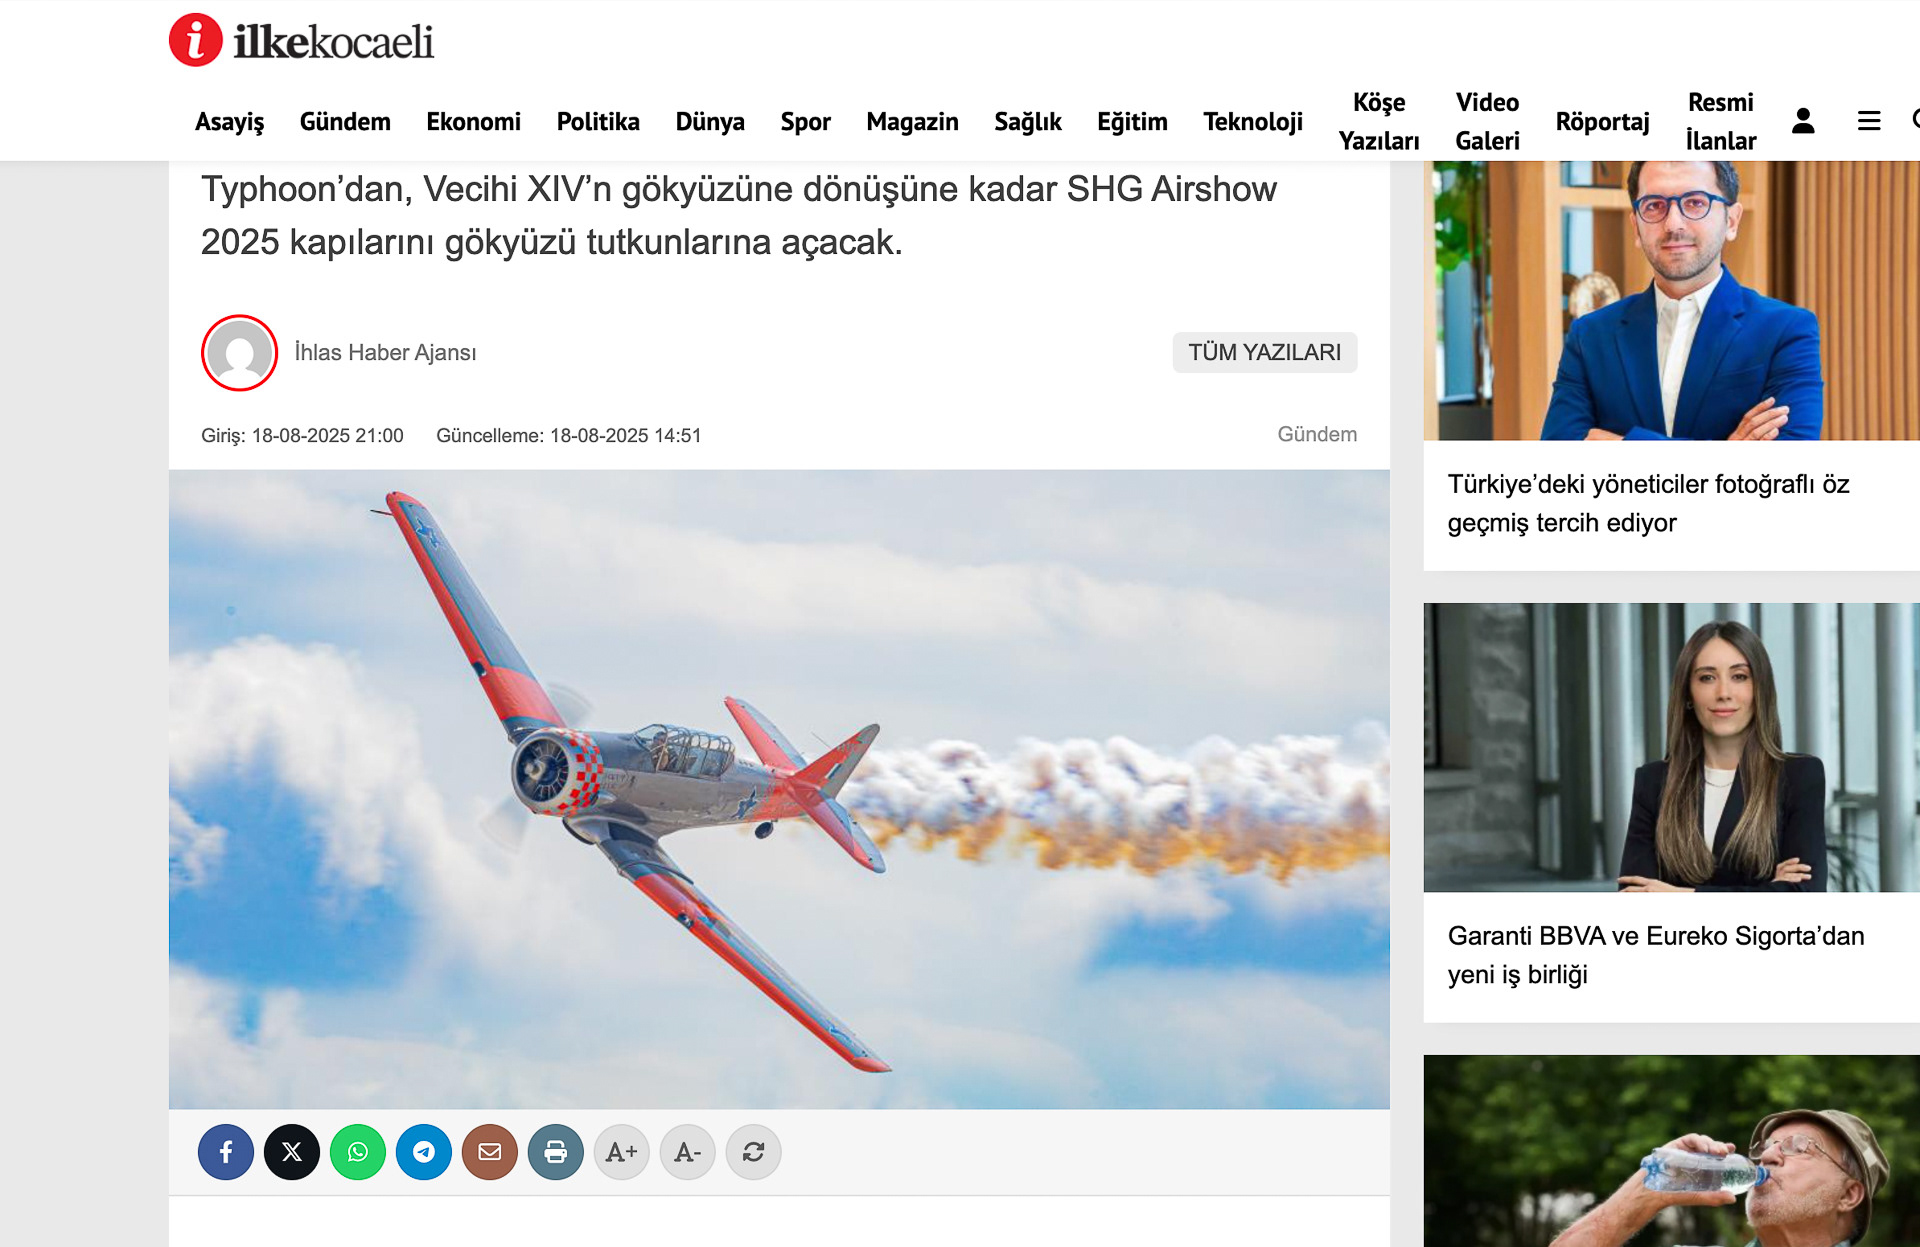This screenshot has width=1920, height=1247.
Task: Share article on Facebook
Action: [x=226, y=1152]
